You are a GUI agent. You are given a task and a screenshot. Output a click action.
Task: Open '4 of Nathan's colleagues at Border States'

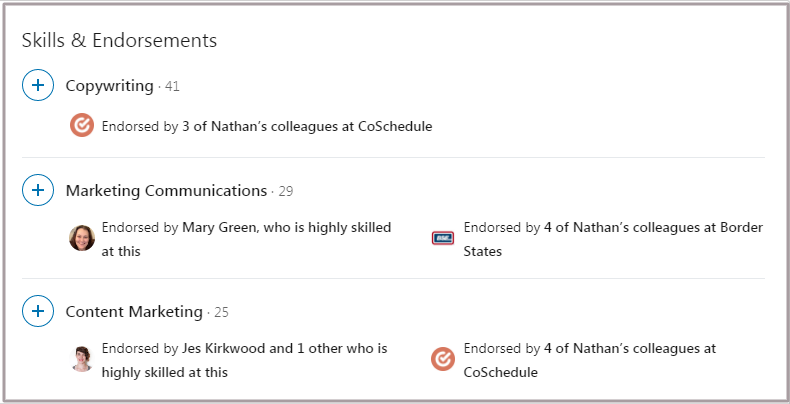(x=613, y=239)
